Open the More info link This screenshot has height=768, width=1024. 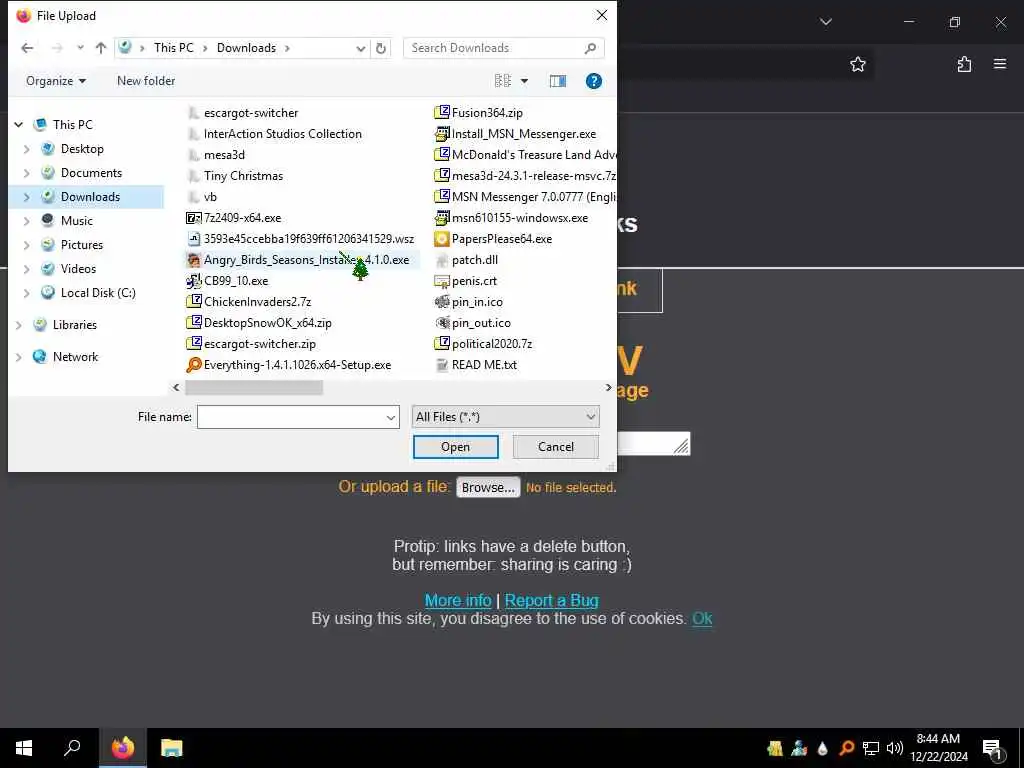tap(458, 600)
